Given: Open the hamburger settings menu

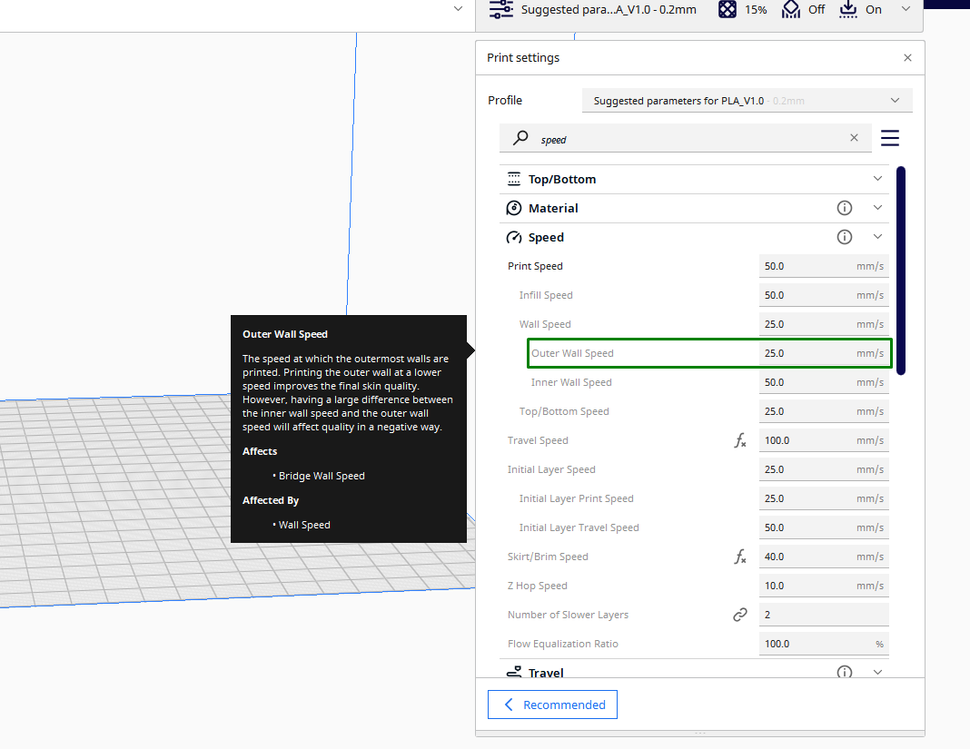Looking at the screenshot, I should pyautogui.click(x=889, y=138).
